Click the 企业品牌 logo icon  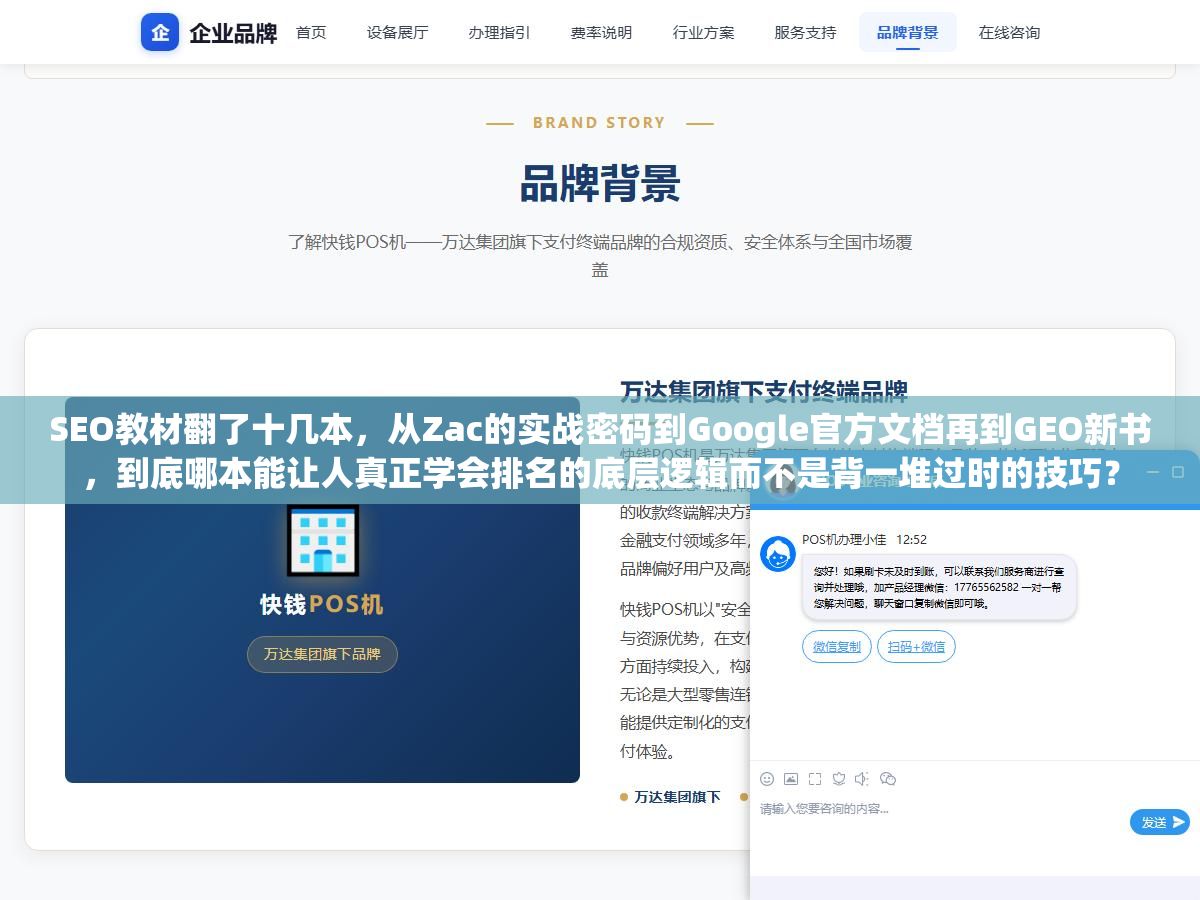point(160,32)
